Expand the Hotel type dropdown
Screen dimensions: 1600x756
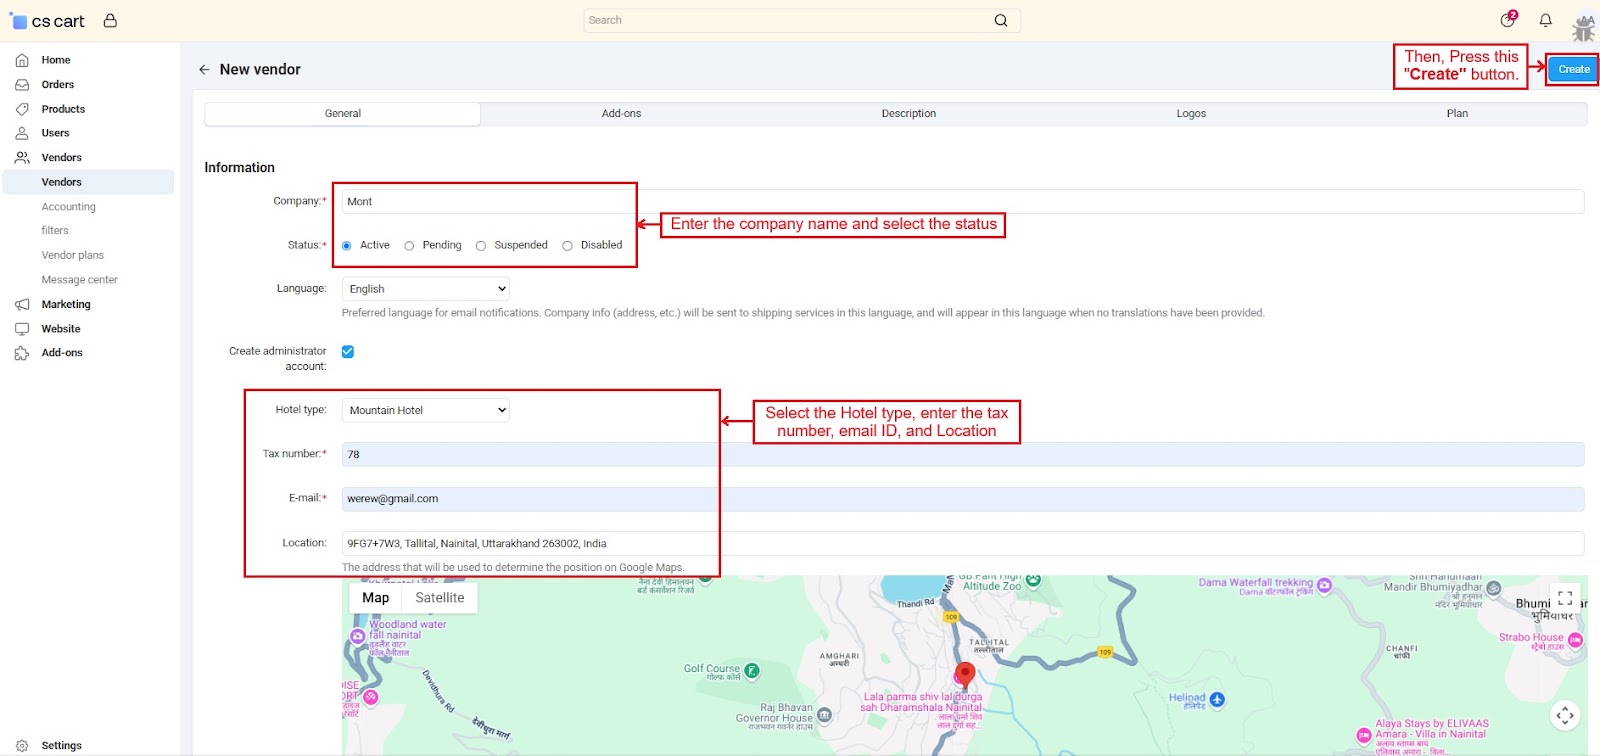[426, 411]
